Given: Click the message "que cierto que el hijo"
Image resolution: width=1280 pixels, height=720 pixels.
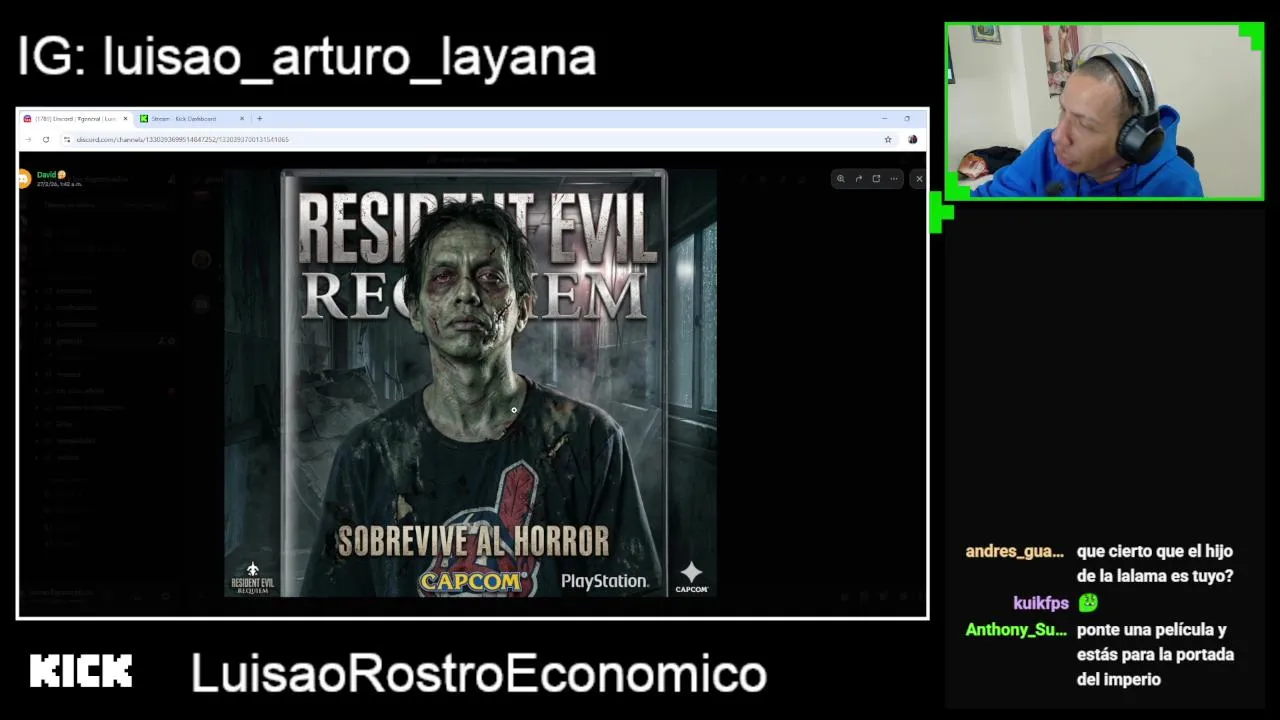Looking at the screenshot, I should (1155, 551).
